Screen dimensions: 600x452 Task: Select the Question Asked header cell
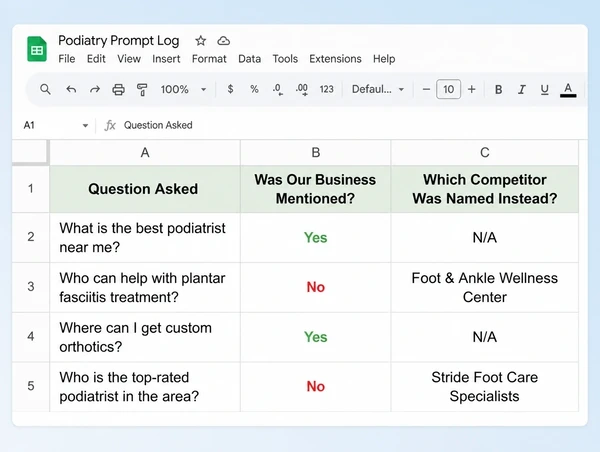pyautogui.click(x=145, y=189)
